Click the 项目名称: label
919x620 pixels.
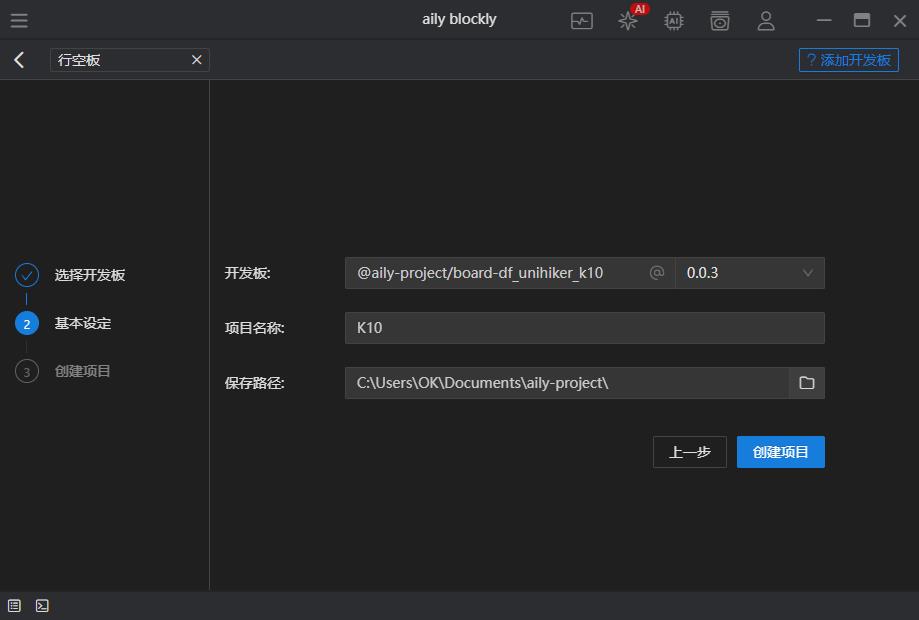[x=254, y=328]
